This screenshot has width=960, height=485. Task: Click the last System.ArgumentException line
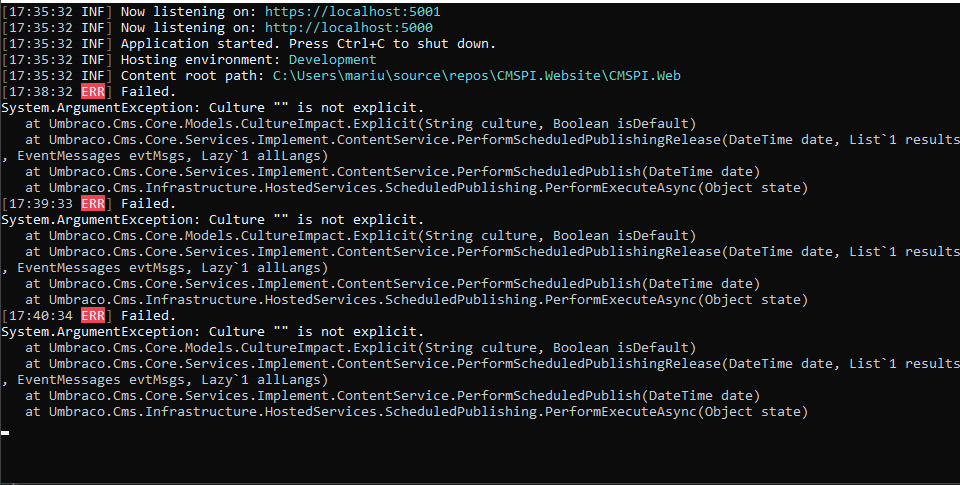[x=212, y=332]
